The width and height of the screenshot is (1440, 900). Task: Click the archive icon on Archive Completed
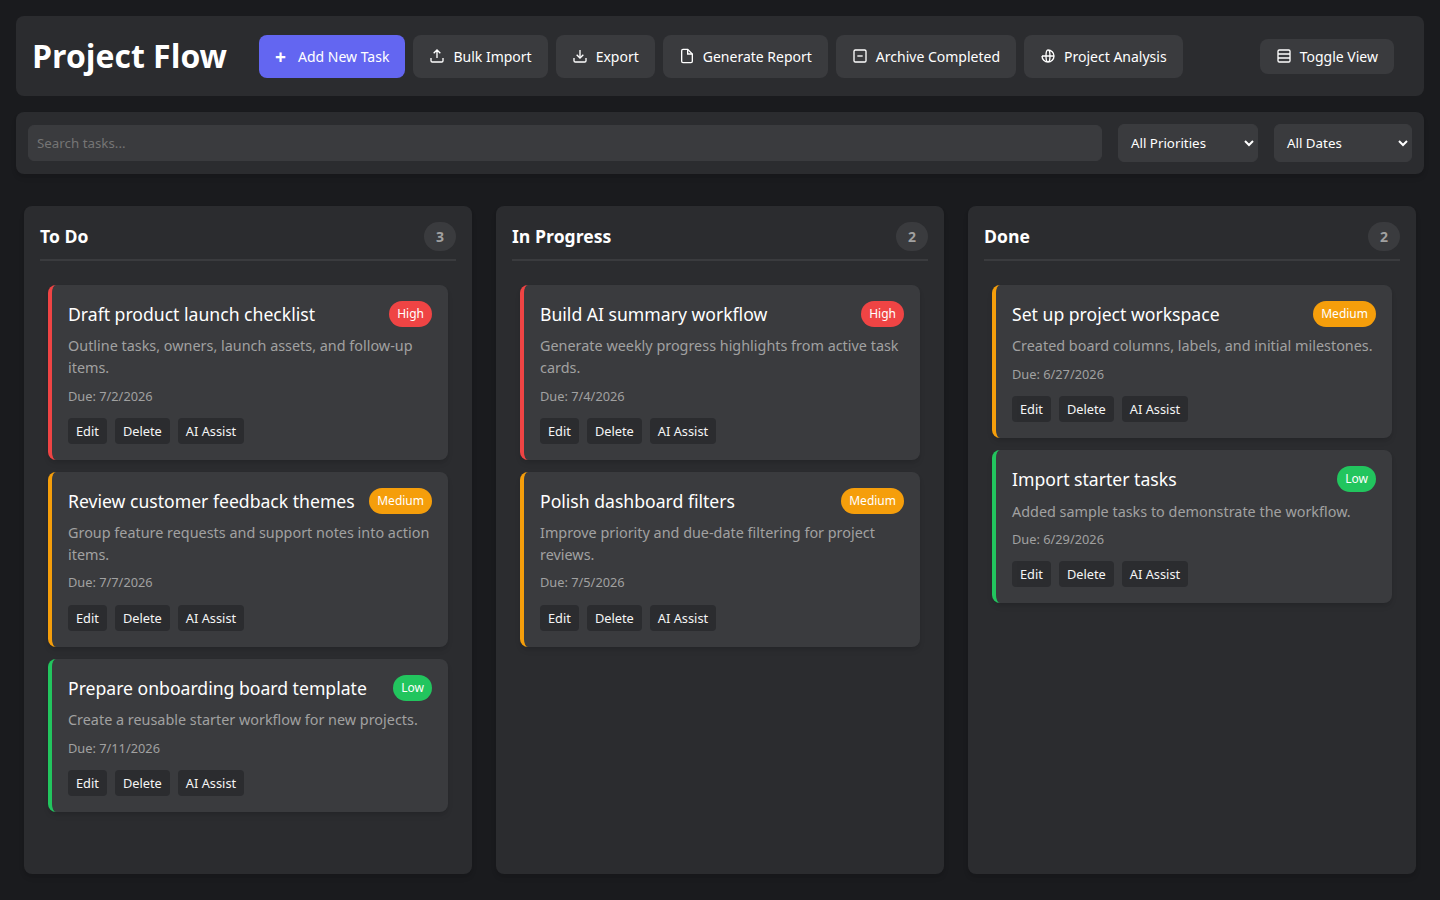point(860,56)
